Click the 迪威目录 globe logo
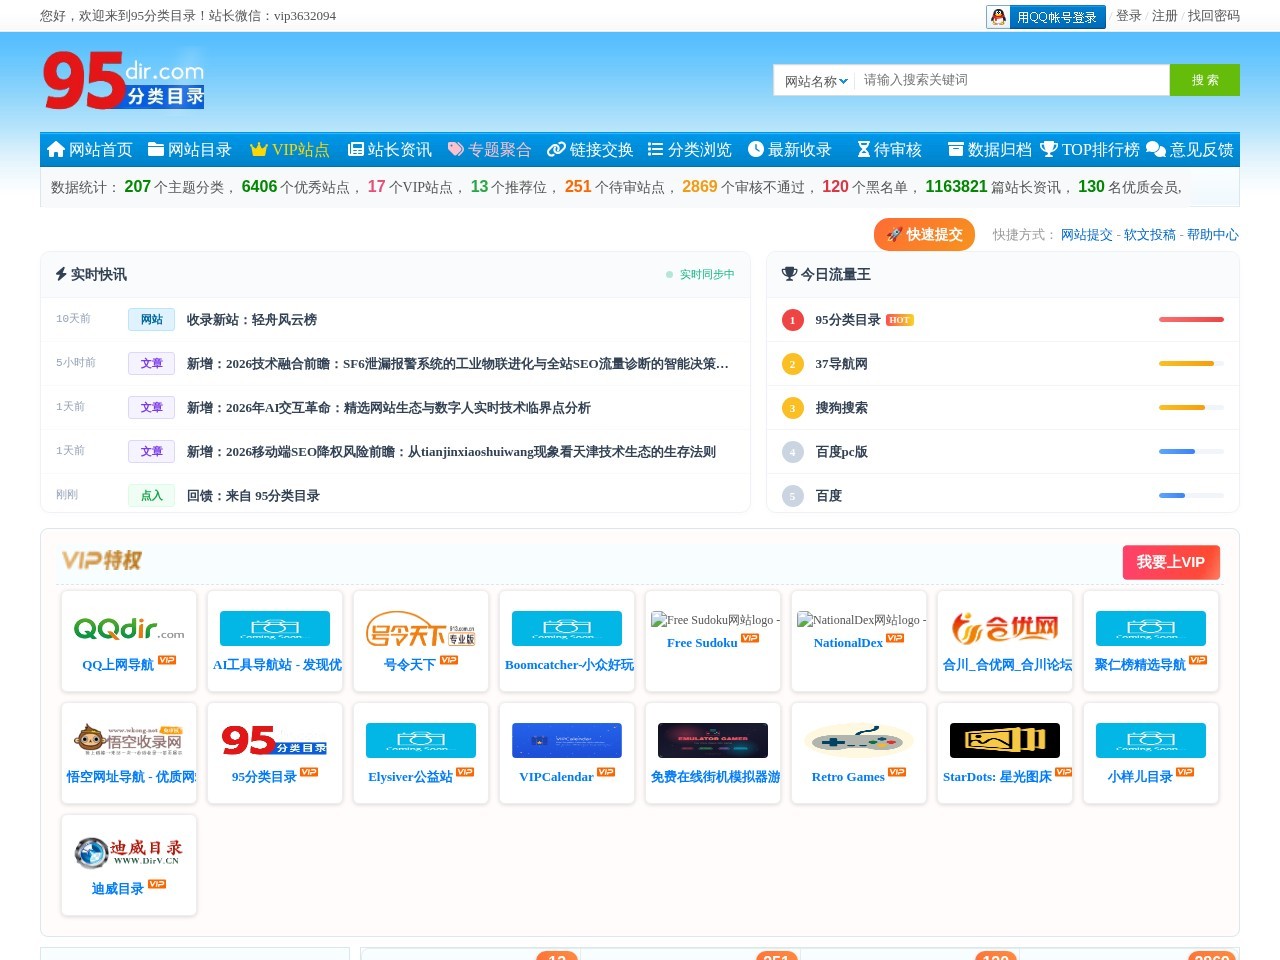This screenshot has width=1280, height=960. pyautogui.click(x=129, y=852)
